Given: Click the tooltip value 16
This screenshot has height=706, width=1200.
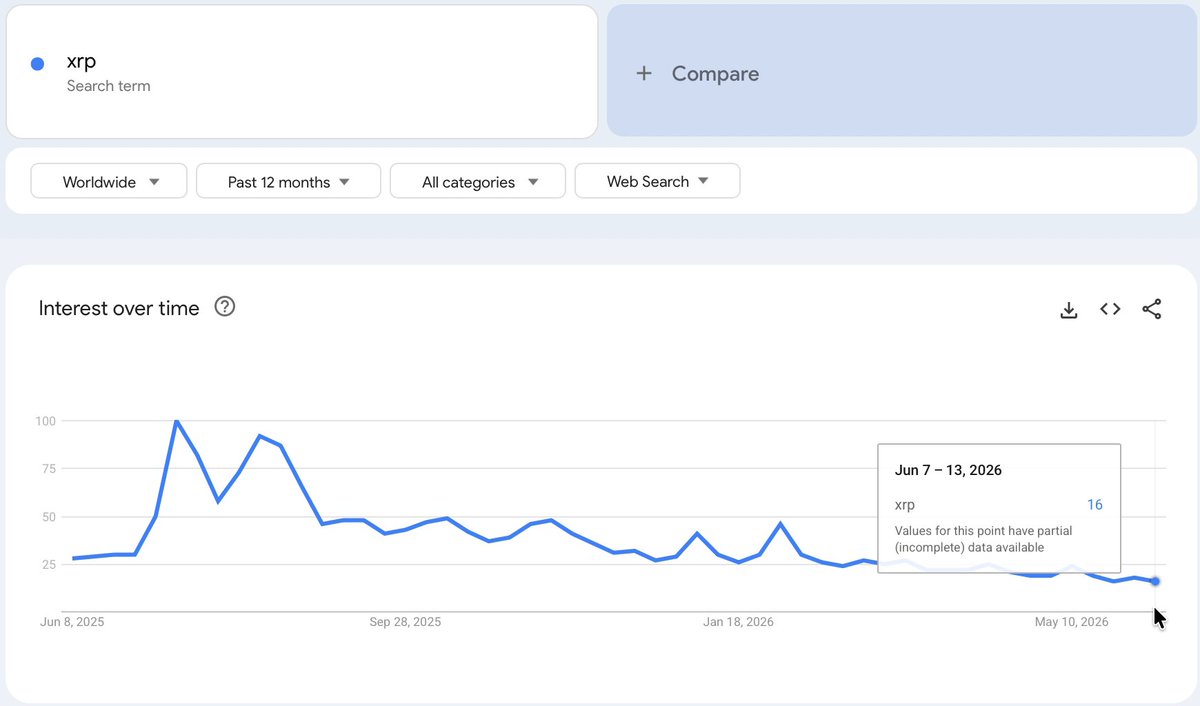Looking at the screenshot, I should pos(1095,505).
